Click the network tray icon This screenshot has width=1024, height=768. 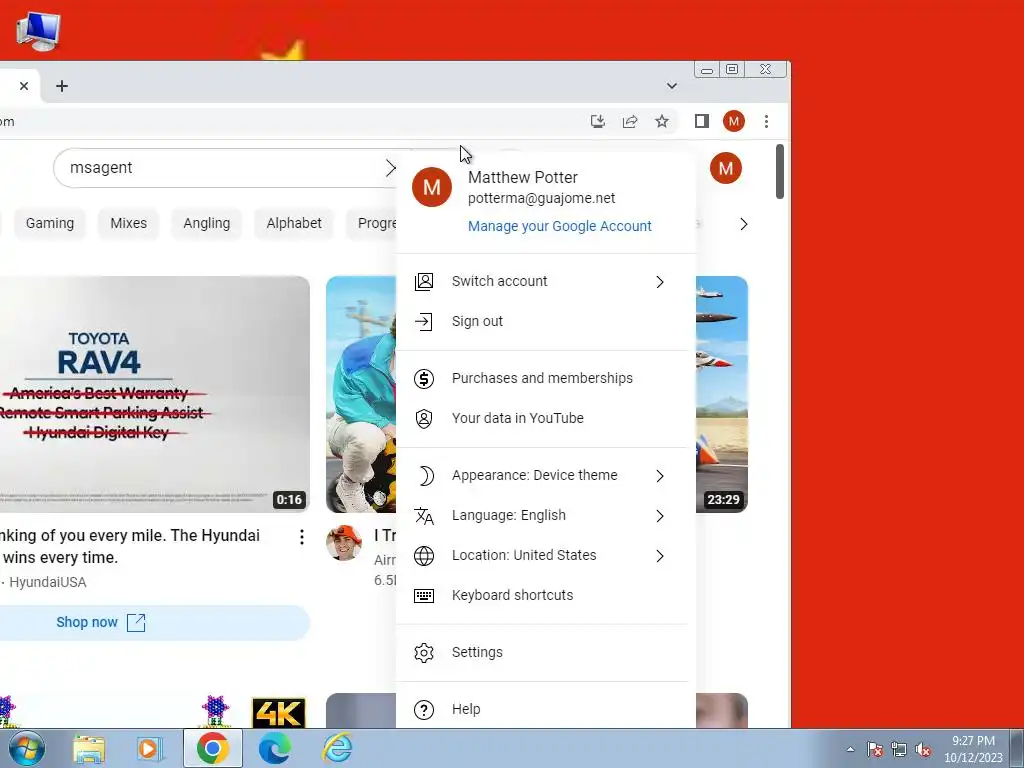pyautogui.click(x=899, y=749)
